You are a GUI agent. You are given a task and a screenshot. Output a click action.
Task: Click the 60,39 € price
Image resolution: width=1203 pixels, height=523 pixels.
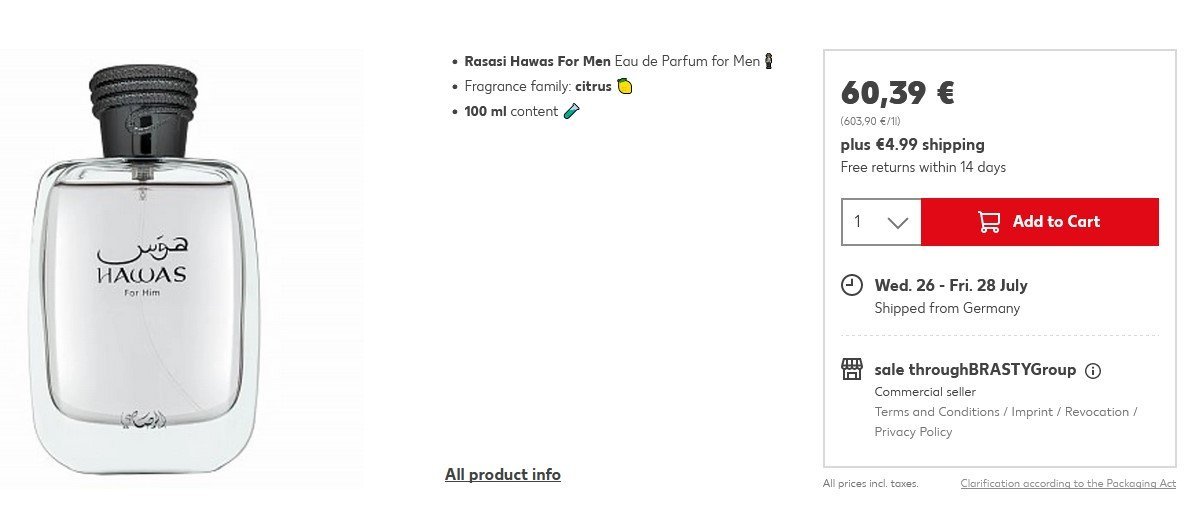click(897, 92)
